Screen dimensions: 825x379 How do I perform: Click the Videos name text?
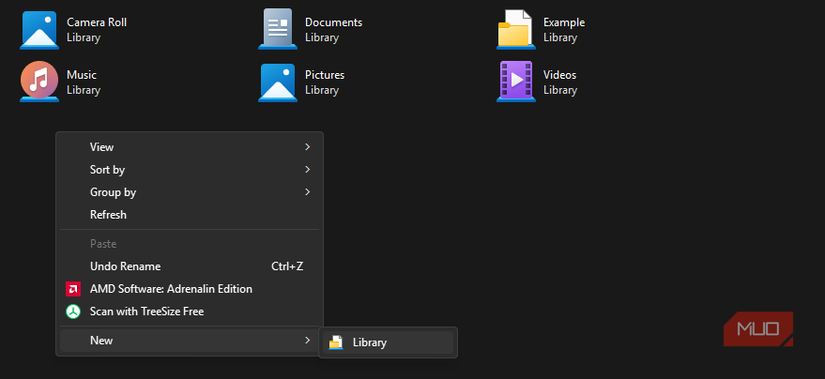[x=560, y=75]
